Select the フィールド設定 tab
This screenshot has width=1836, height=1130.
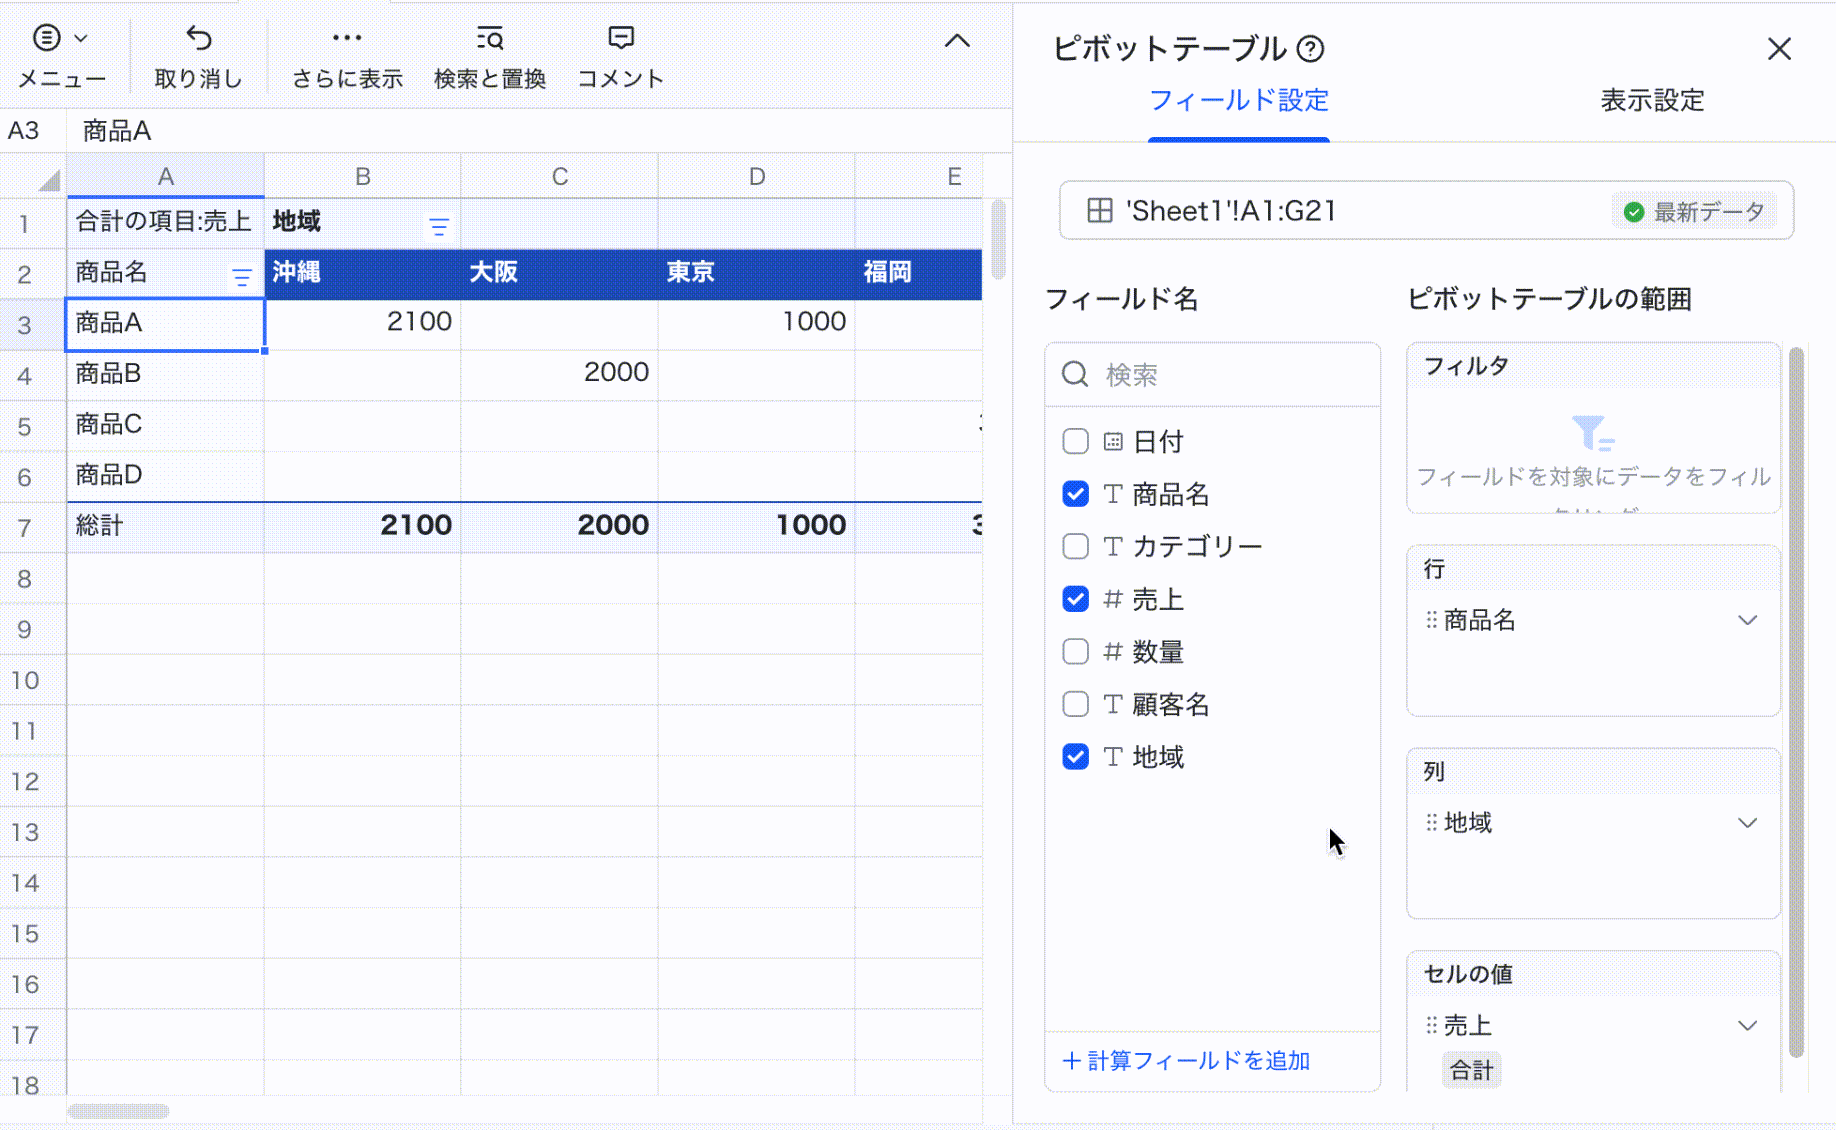(1239, 100)
